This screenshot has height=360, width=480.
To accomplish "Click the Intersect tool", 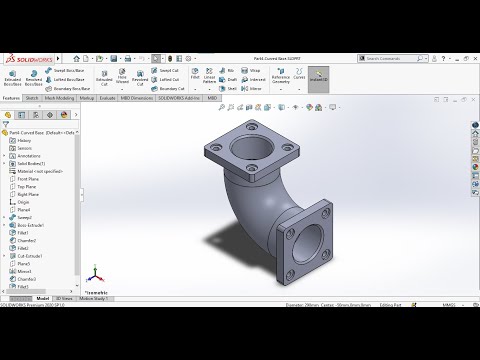I will coord(253,80).
